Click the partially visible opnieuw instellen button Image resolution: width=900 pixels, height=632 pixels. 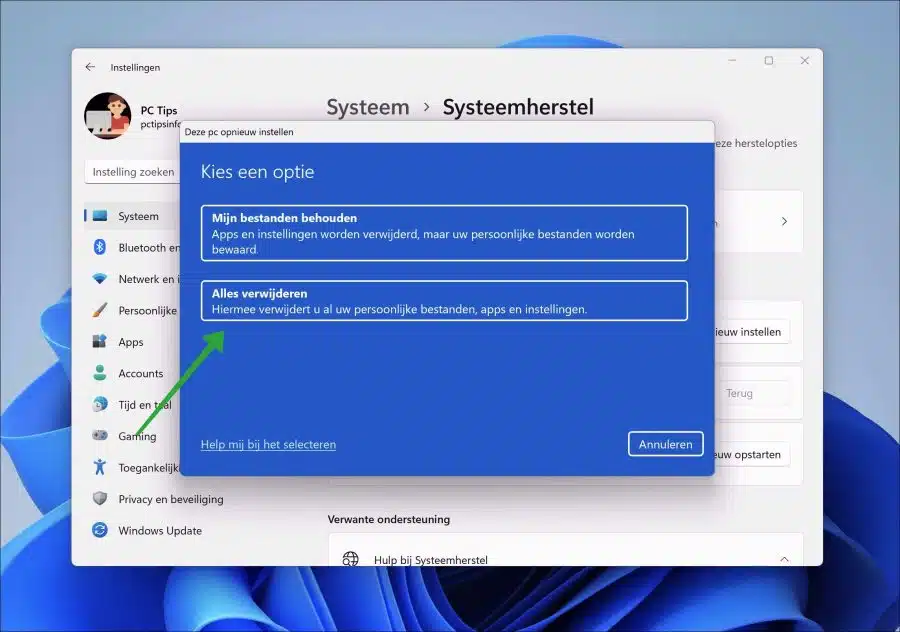751,332
